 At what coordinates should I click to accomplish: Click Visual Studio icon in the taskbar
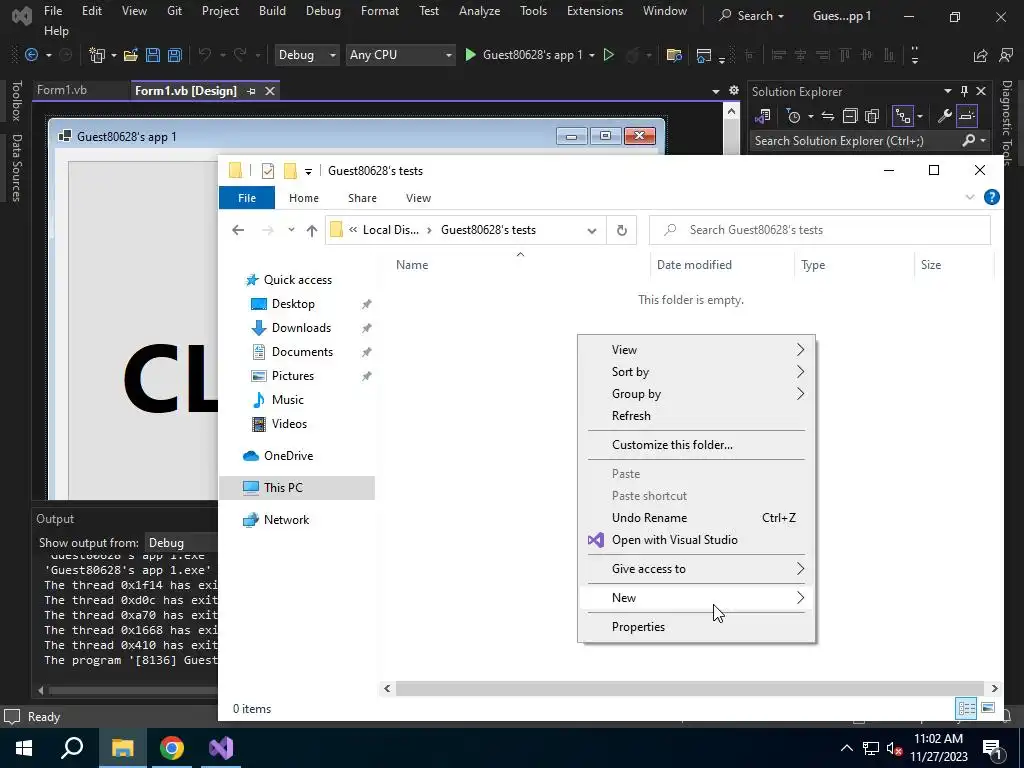click(x=221, y=748)
